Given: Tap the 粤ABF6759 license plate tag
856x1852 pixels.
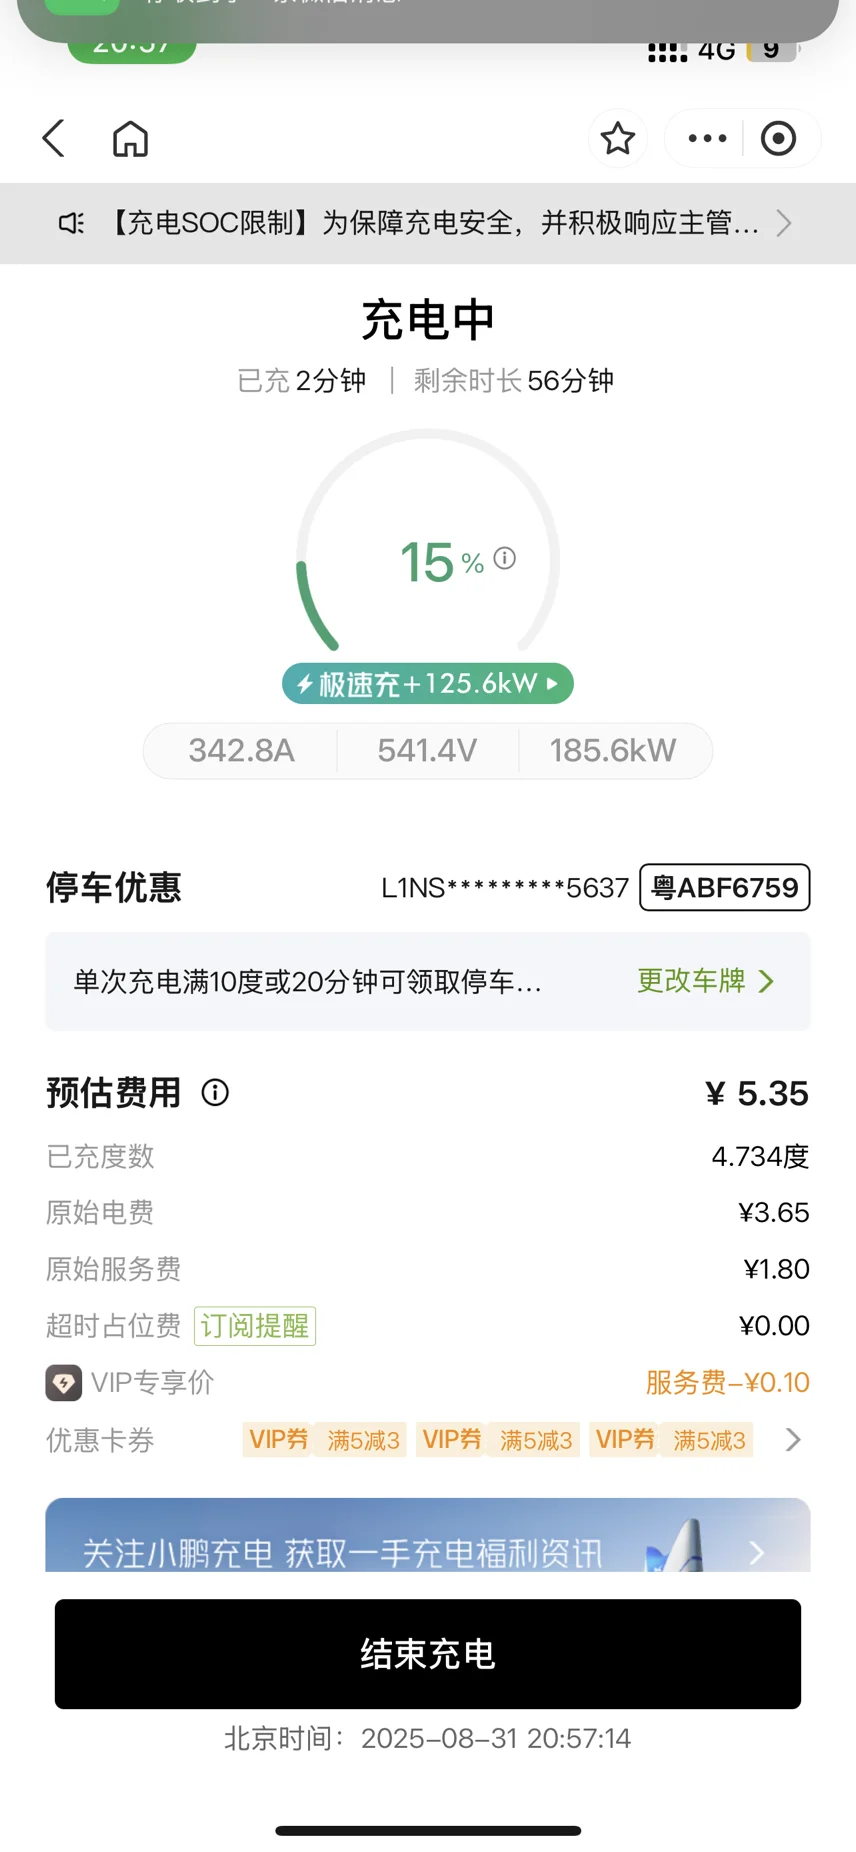Looking at the screenshot, I should click(725, 887).
